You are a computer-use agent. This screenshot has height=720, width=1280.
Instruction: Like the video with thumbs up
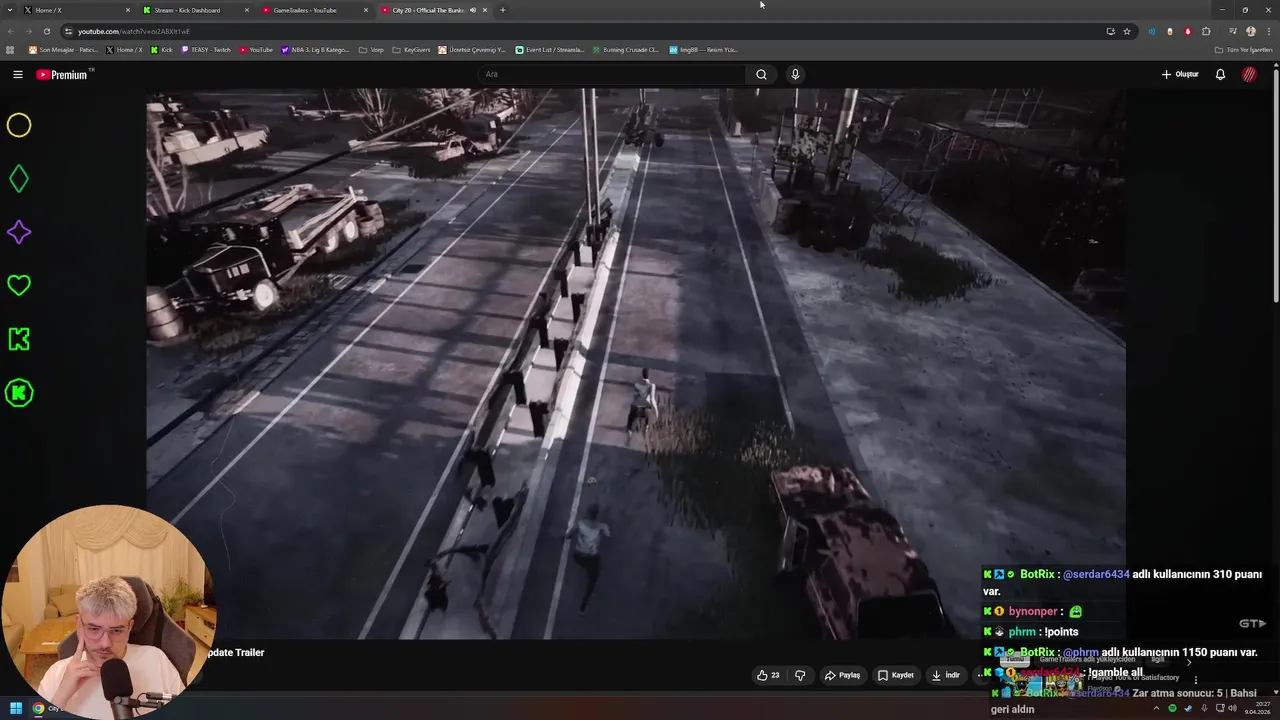pyautogui.click(x=768, y=675)
